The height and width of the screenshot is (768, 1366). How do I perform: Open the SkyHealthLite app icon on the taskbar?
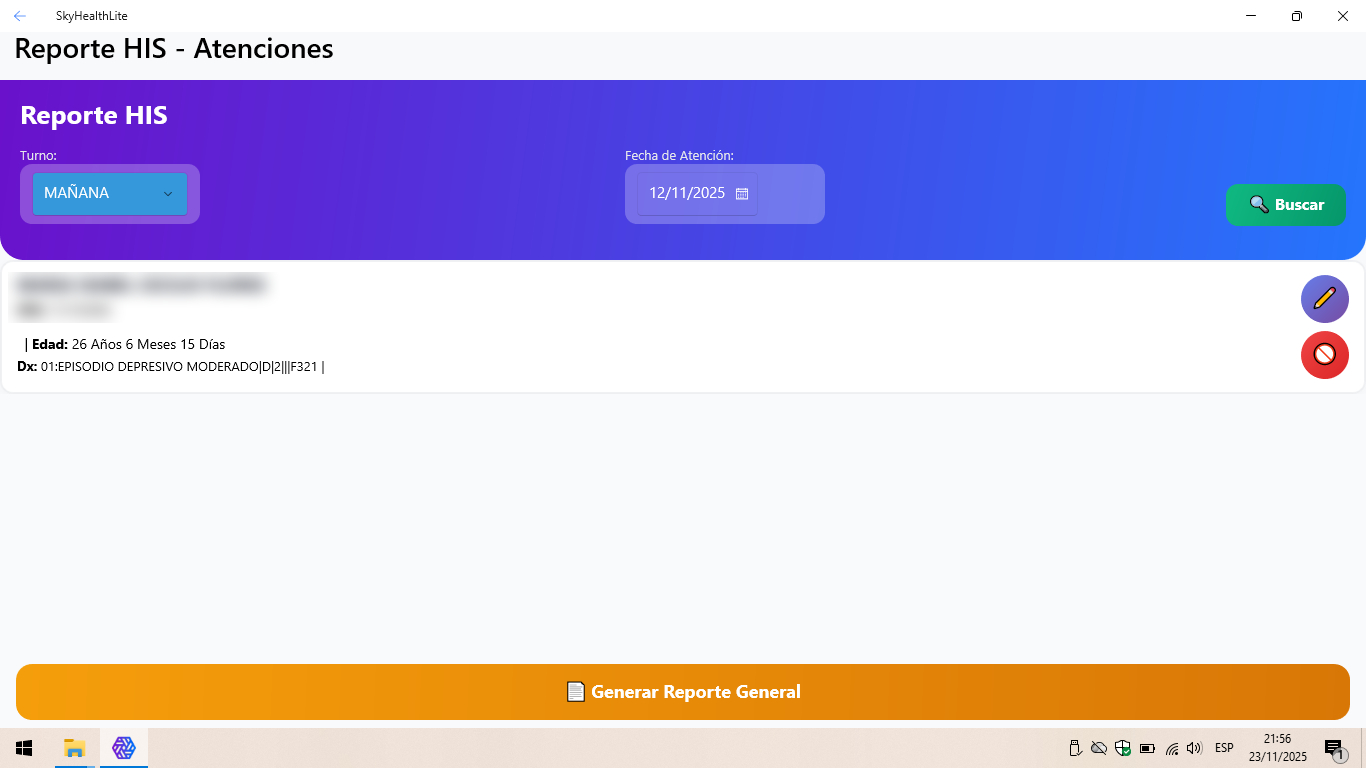pos(123,747)
